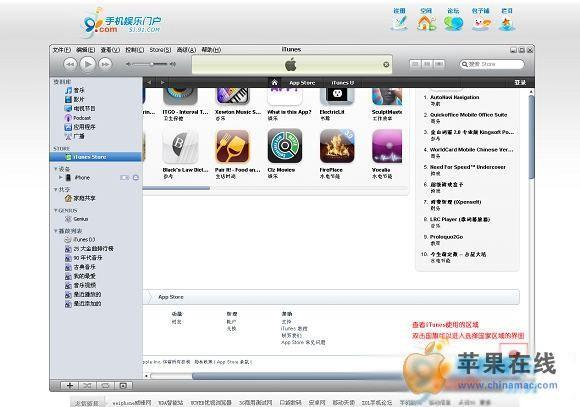Screen dimensions: 580x407
Task: Open the 帮助(H) menu
Action: coord(211,50)
